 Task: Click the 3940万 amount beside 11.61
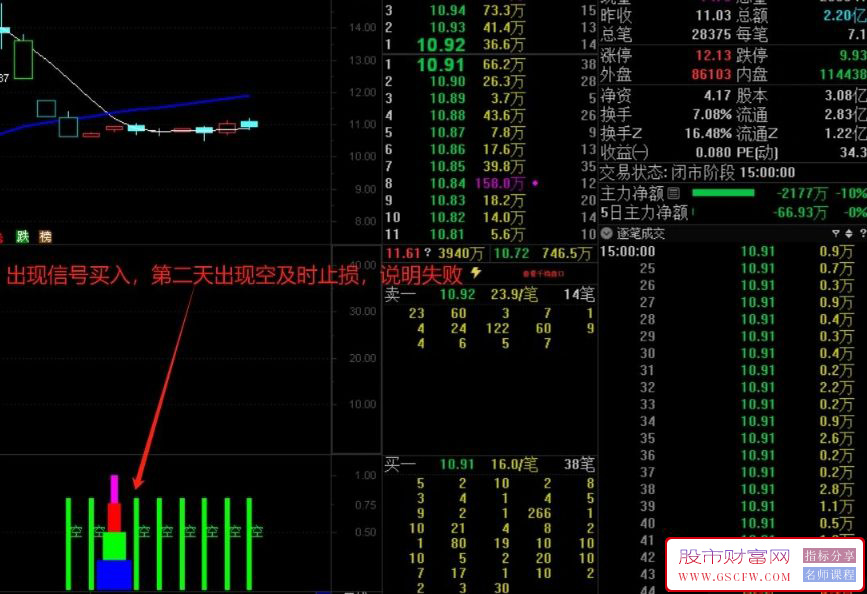point(461,254)
